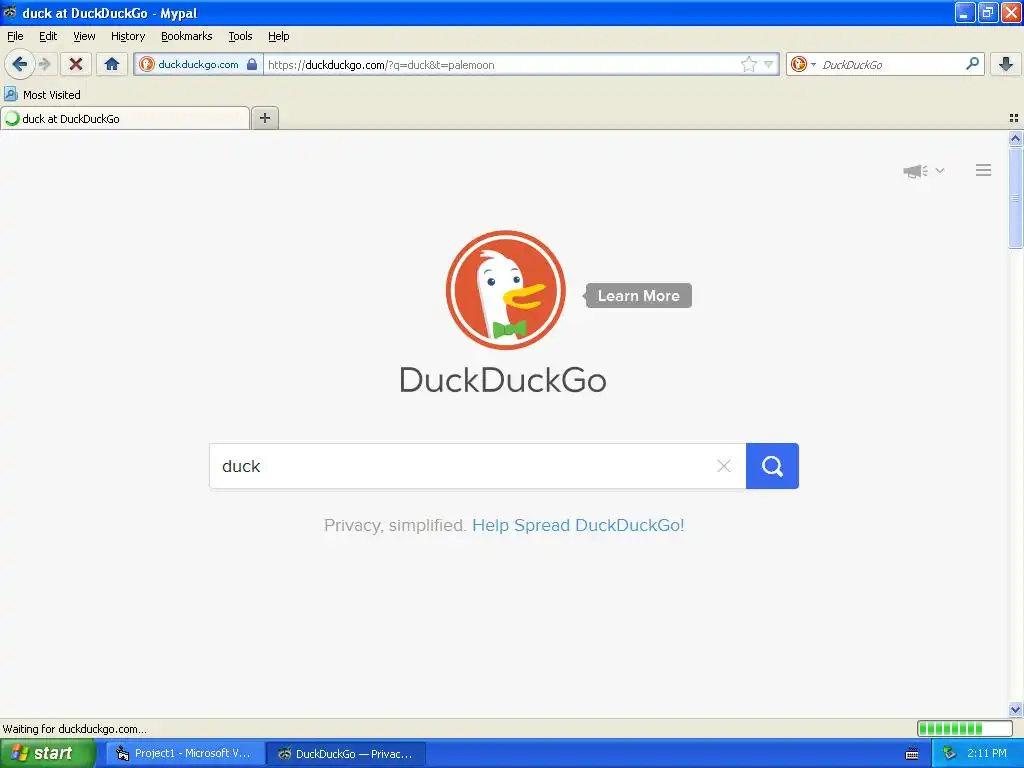This screenshot has height=768, width=1024.
Task: Clear the search box with the X
Action: click(x=724, y=466)
